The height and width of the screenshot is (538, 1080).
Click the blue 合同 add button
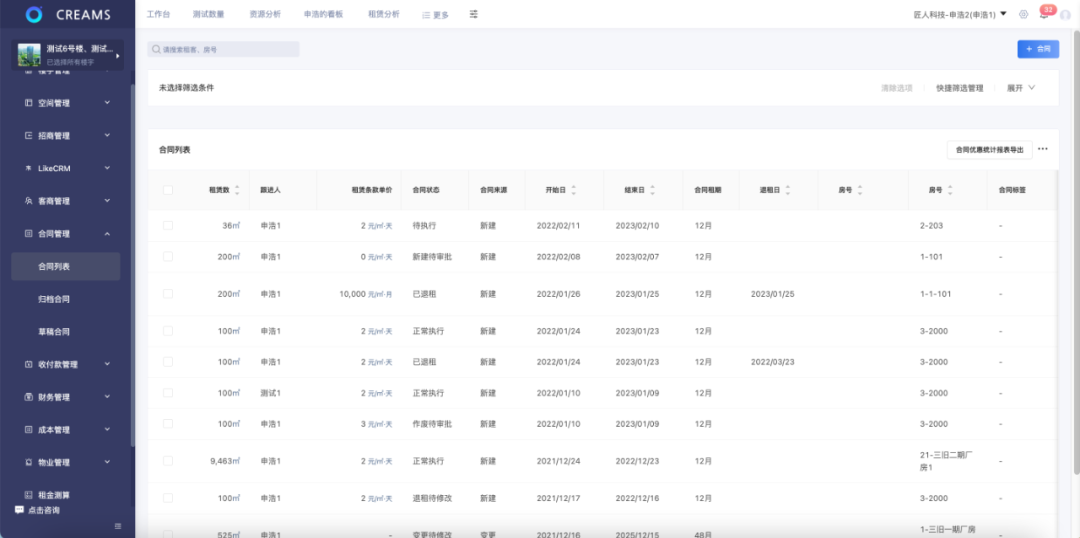1038,49
